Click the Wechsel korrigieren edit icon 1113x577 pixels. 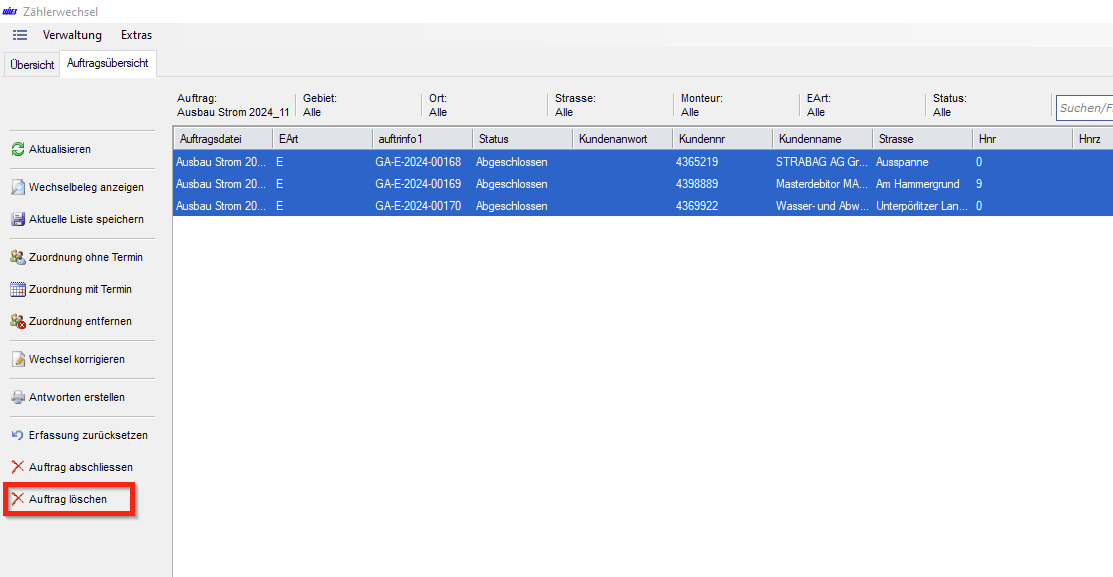point(18,359)
